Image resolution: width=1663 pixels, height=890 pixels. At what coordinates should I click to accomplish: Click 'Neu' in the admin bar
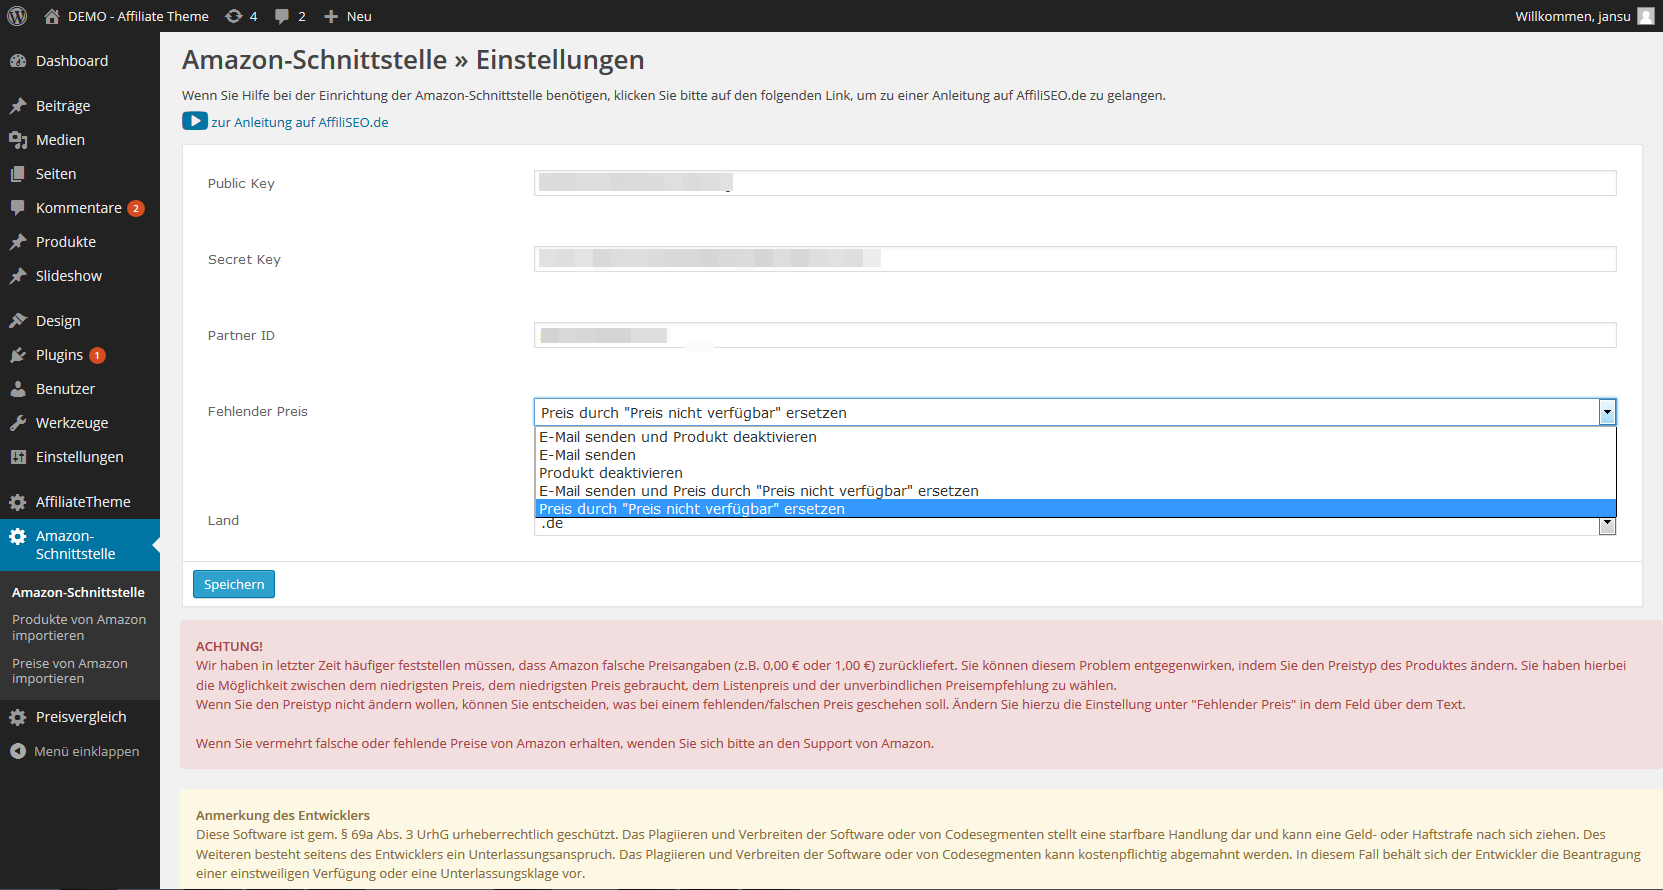click(359, 16)
